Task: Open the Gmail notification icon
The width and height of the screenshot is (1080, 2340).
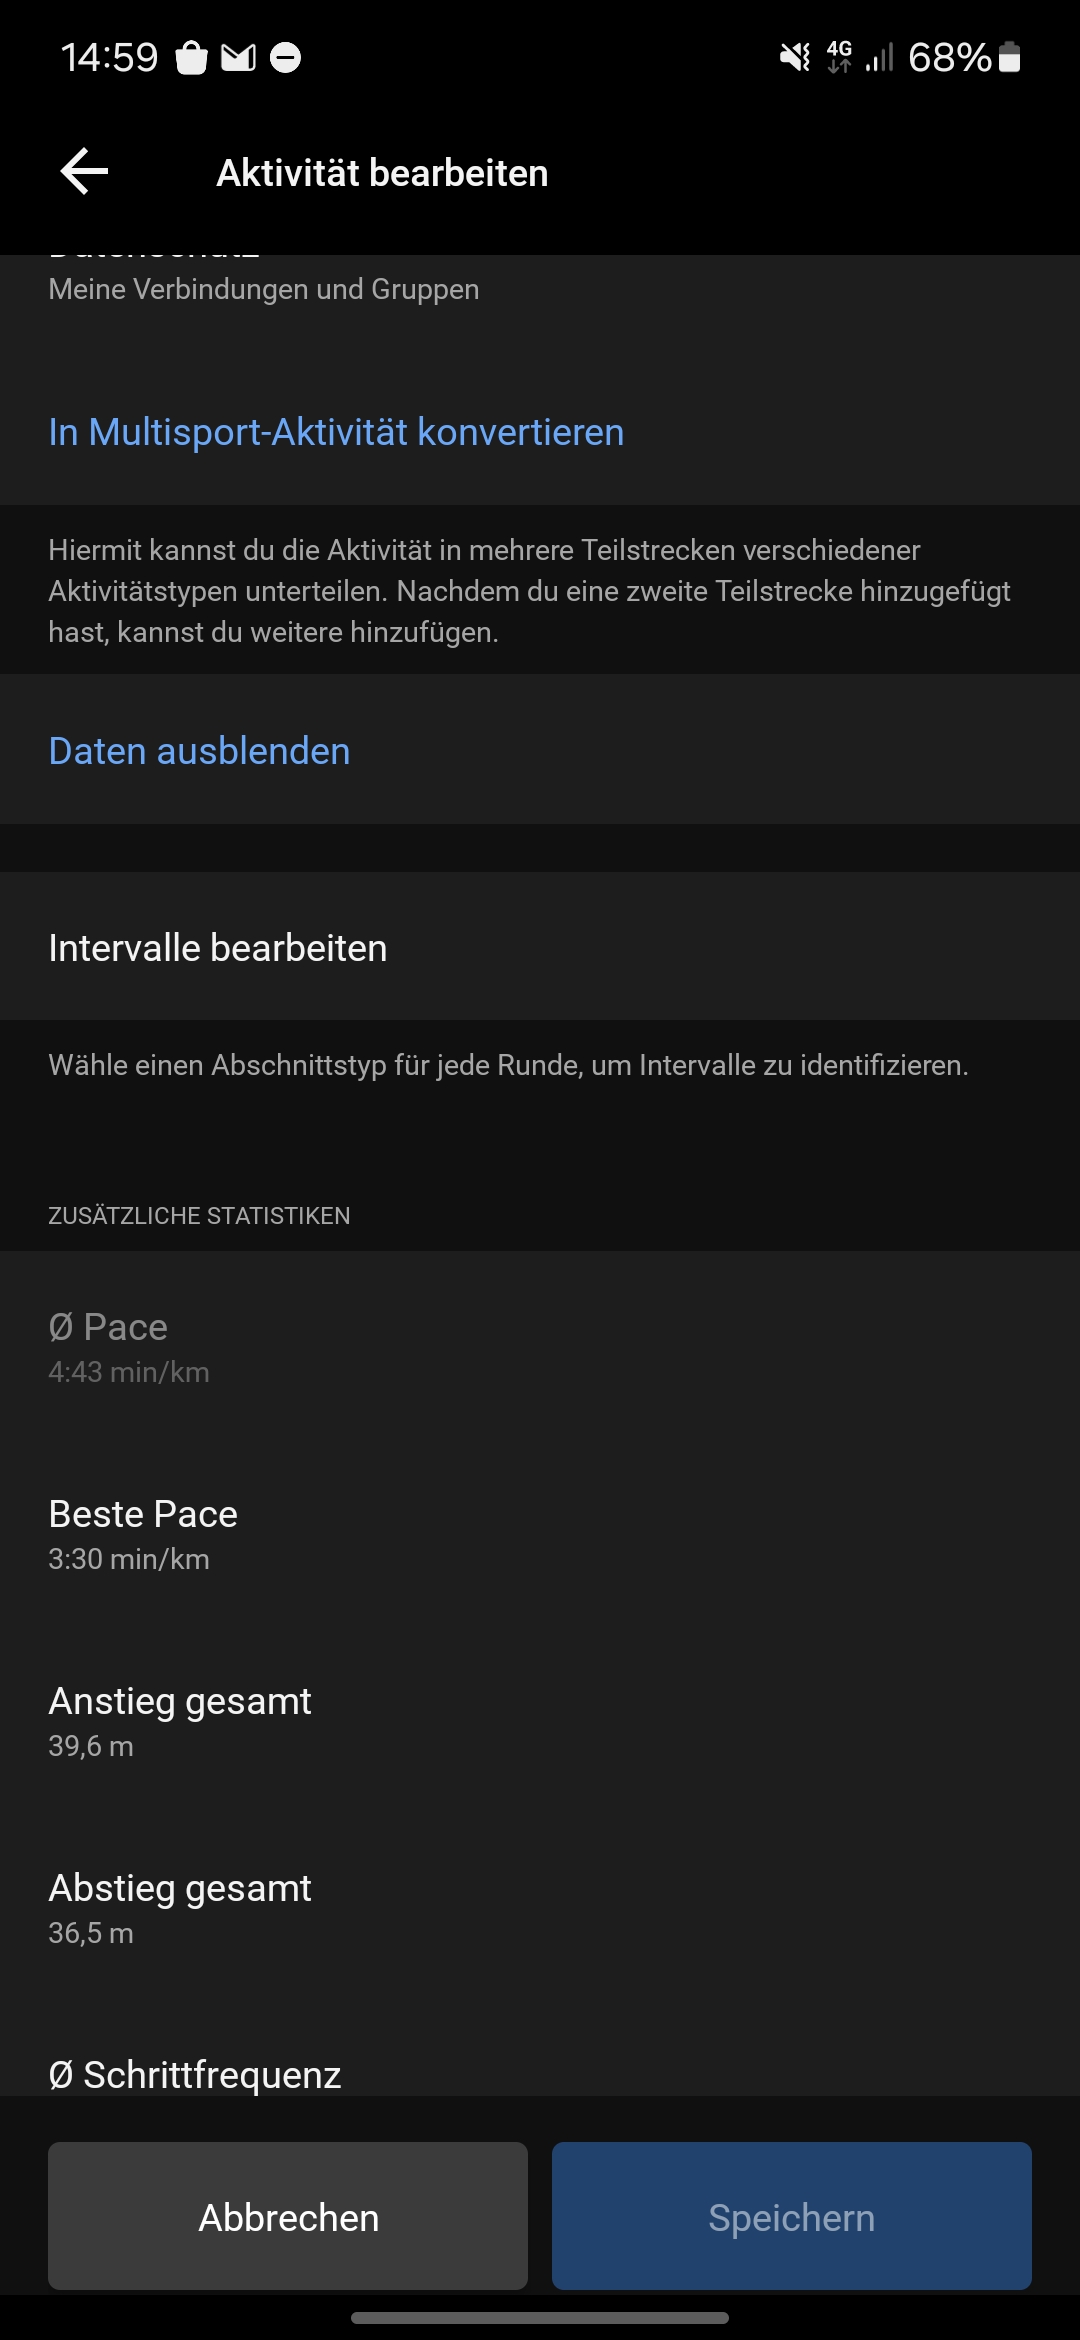Action: pyautogui.click(x=238, y=58)
